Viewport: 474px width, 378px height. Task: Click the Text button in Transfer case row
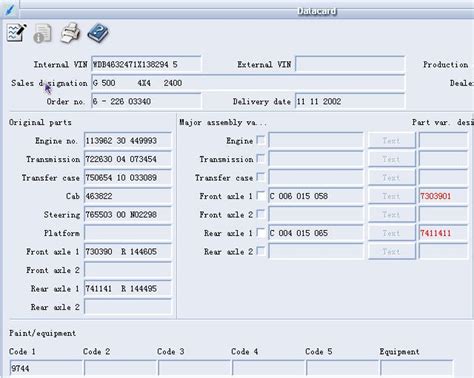[x=392, y=178]
